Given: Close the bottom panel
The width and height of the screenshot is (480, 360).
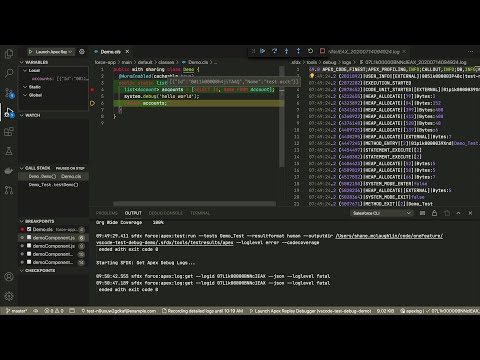Looking at the screenshot, I should coord(470,213).
